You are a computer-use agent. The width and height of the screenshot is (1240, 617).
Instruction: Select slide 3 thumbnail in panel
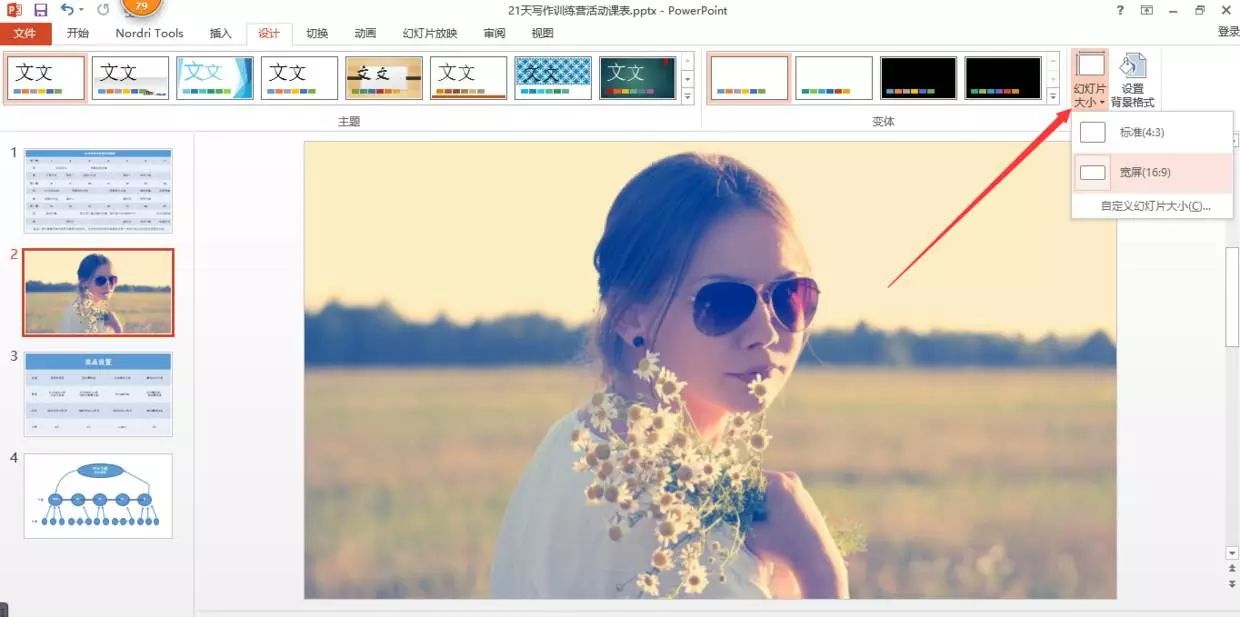click(98, 393)
